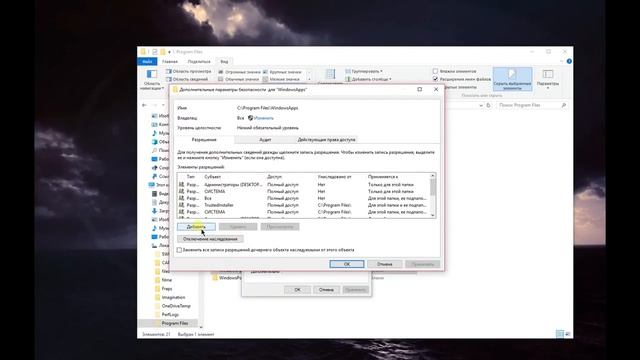Screen dimensions: 640x360
Task: Choose Крупные значки layout in ribbon
Action: [x=282, y=72]
